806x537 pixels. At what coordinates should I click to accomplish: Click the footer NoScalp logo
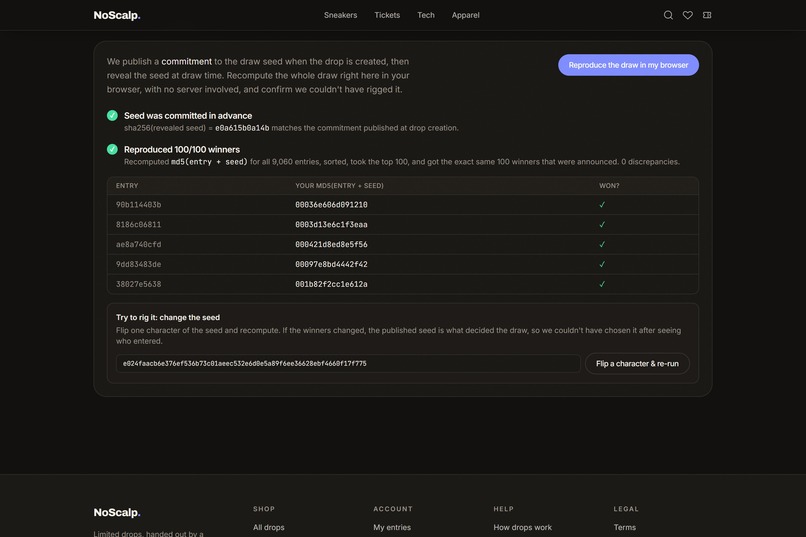click(117, 512)
